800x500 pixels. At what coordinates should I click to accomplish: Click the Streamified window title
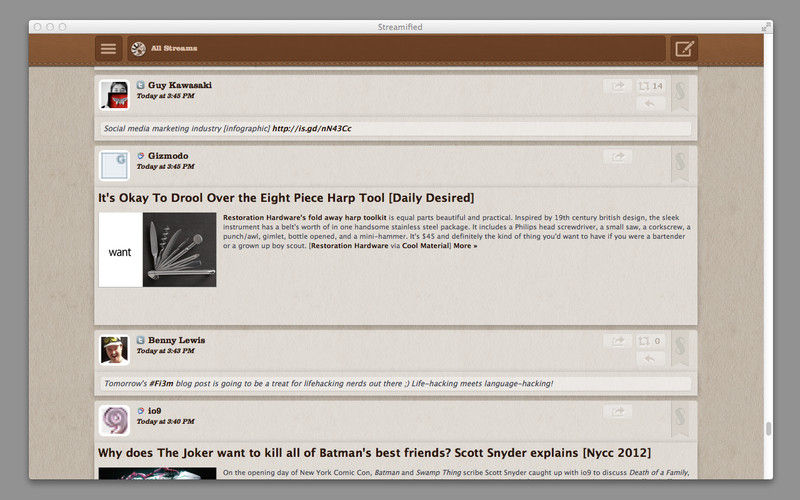400,27
